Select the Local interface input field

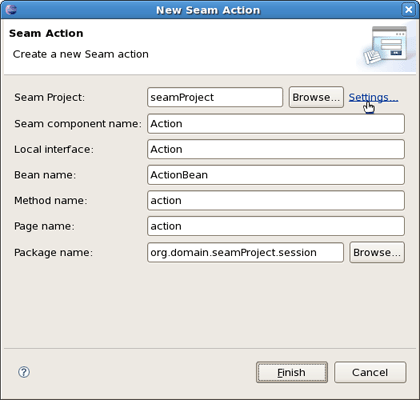[x=276, y=149]
